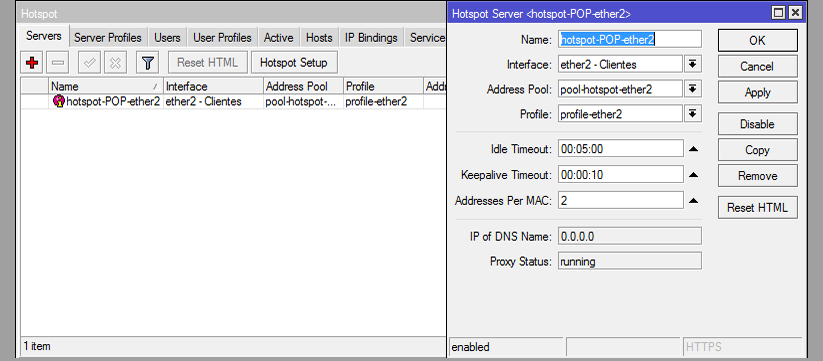Sort by the Address Pool column header

(x=303, y=87)
